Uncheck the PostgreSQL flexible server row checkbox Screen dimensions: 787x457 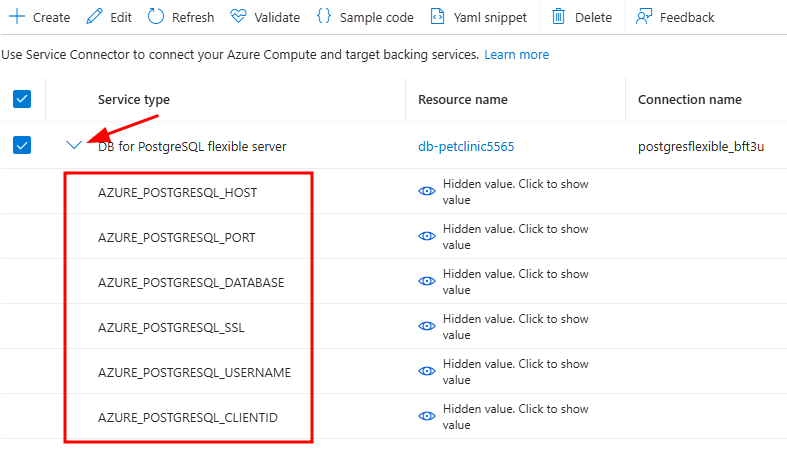pyautogui.click(x=22, y=146)
